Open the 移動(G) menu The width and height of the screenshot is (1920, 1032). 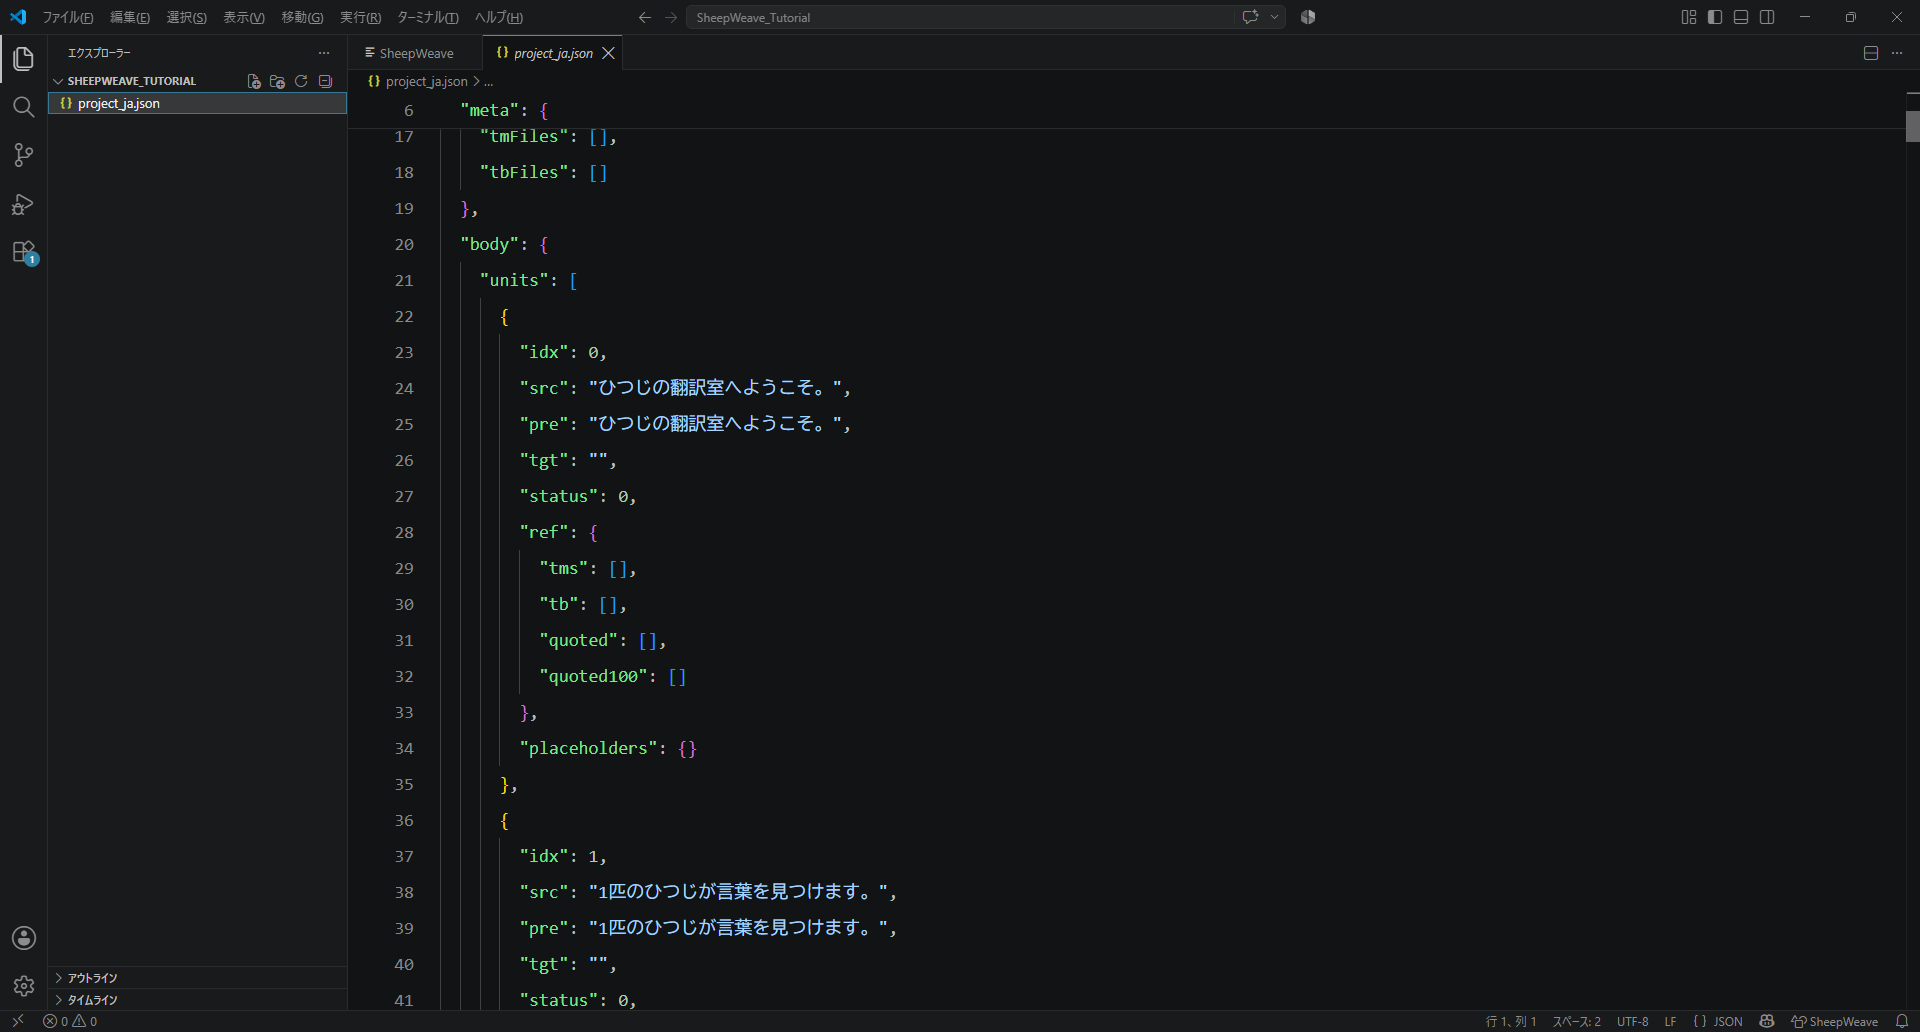coord(302,17)
